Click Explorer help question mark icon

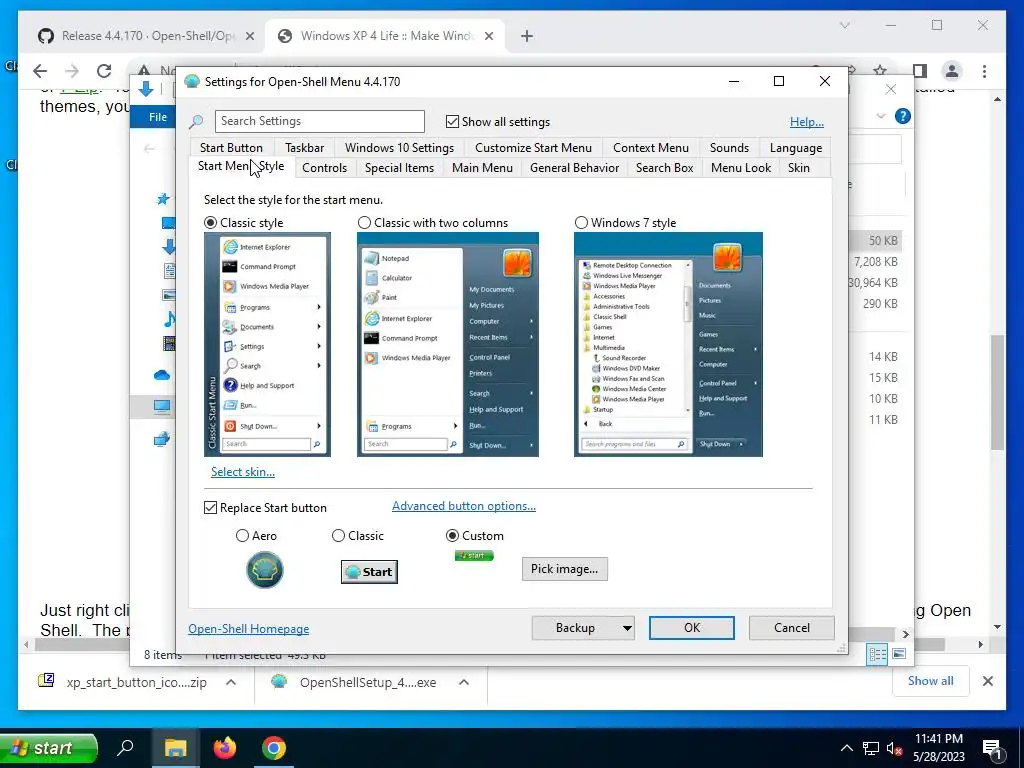(903, 116)
